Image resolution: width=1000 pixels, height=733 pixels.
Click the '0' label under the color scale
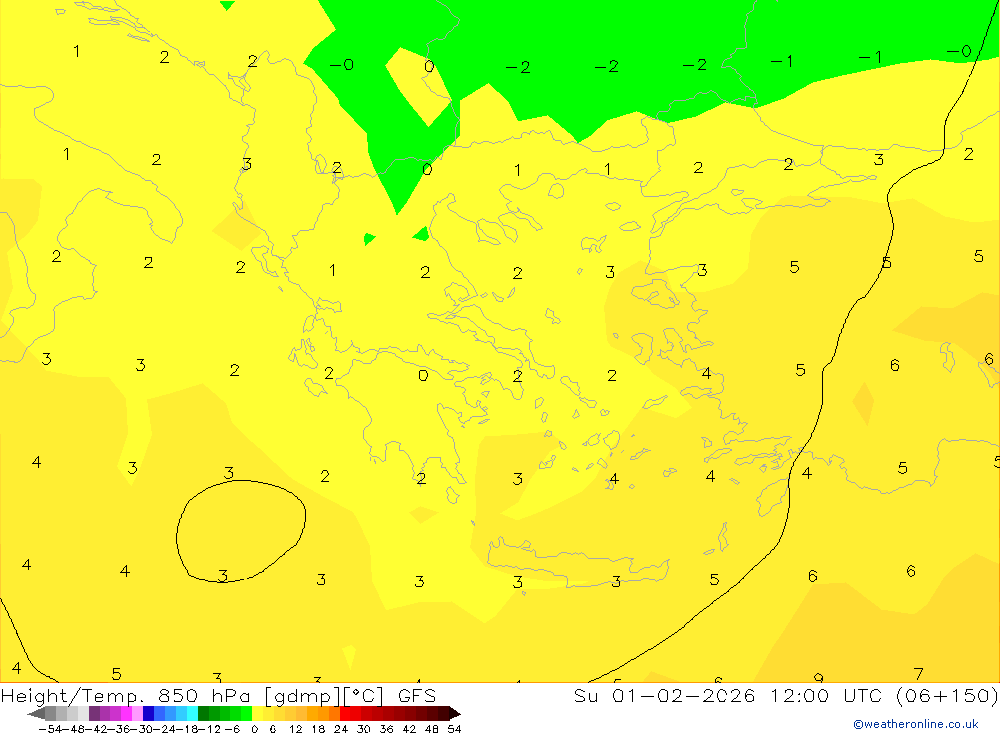254,729
